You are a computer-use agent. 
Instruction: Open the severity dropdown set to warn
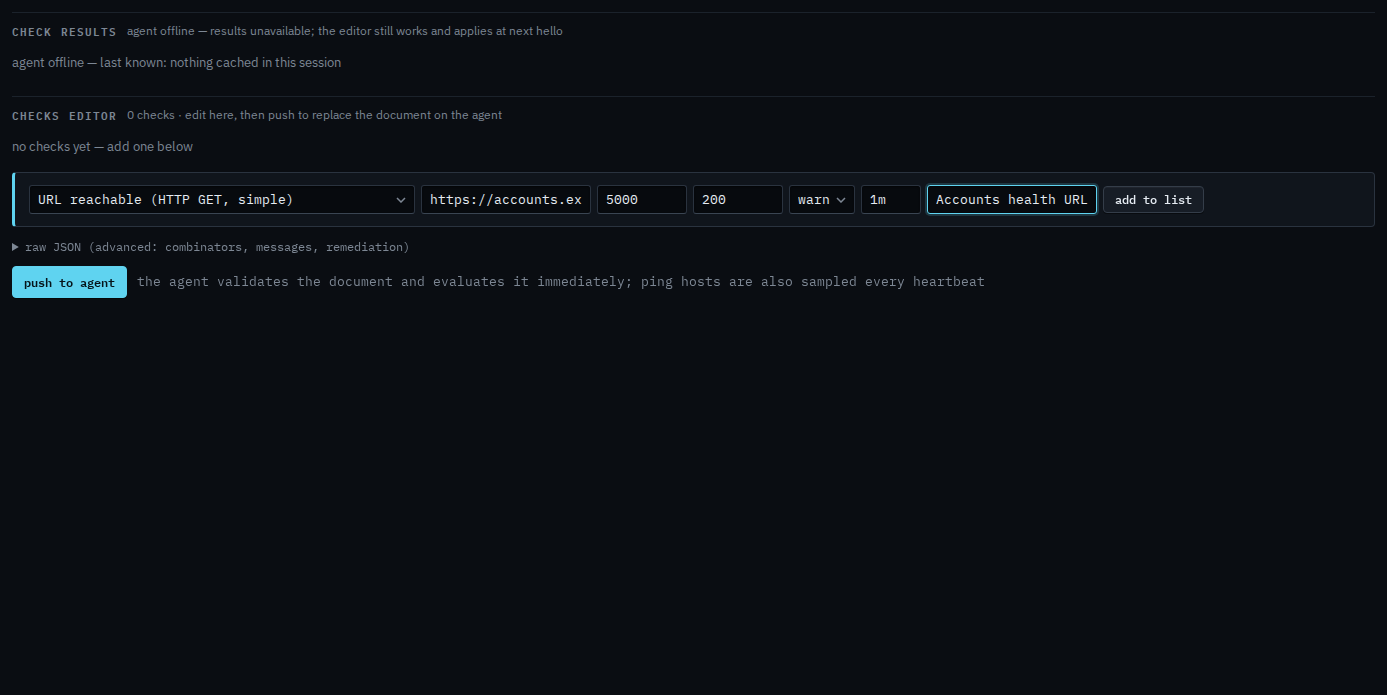822,199
